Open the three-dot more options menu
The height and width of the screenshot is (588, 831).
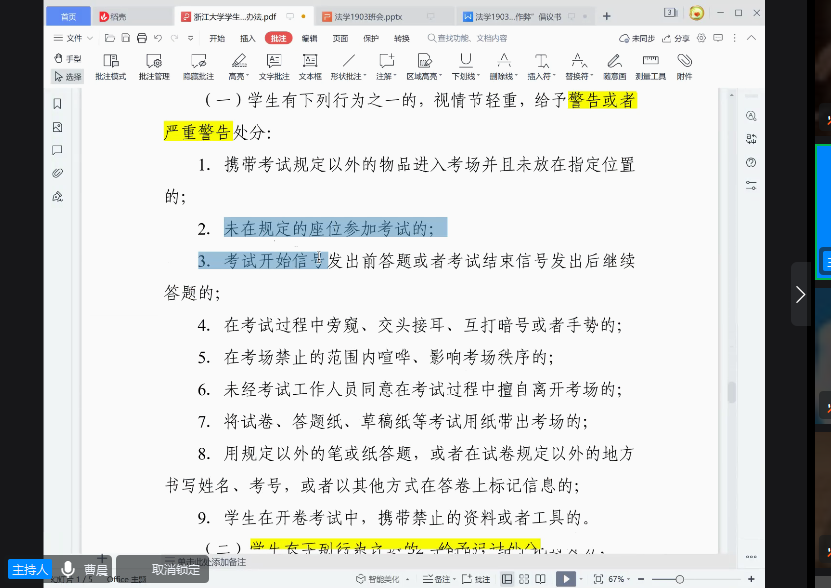click(735, 38)
